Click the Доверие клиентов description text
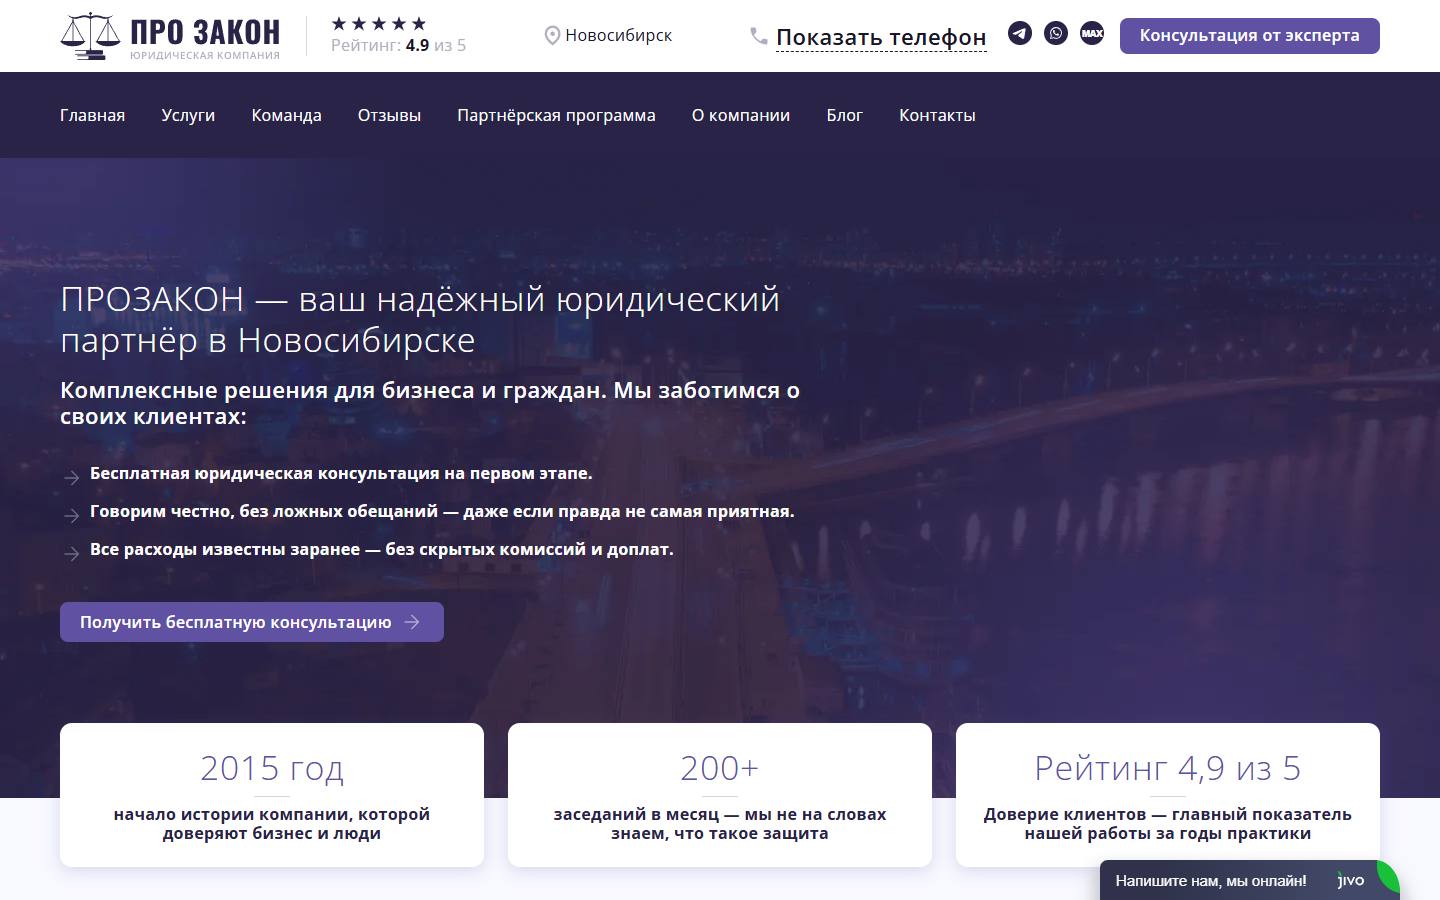Image resolution: width=1440 pixels, height=900 pixels. pyautogui.click(x=1168, y=823)
